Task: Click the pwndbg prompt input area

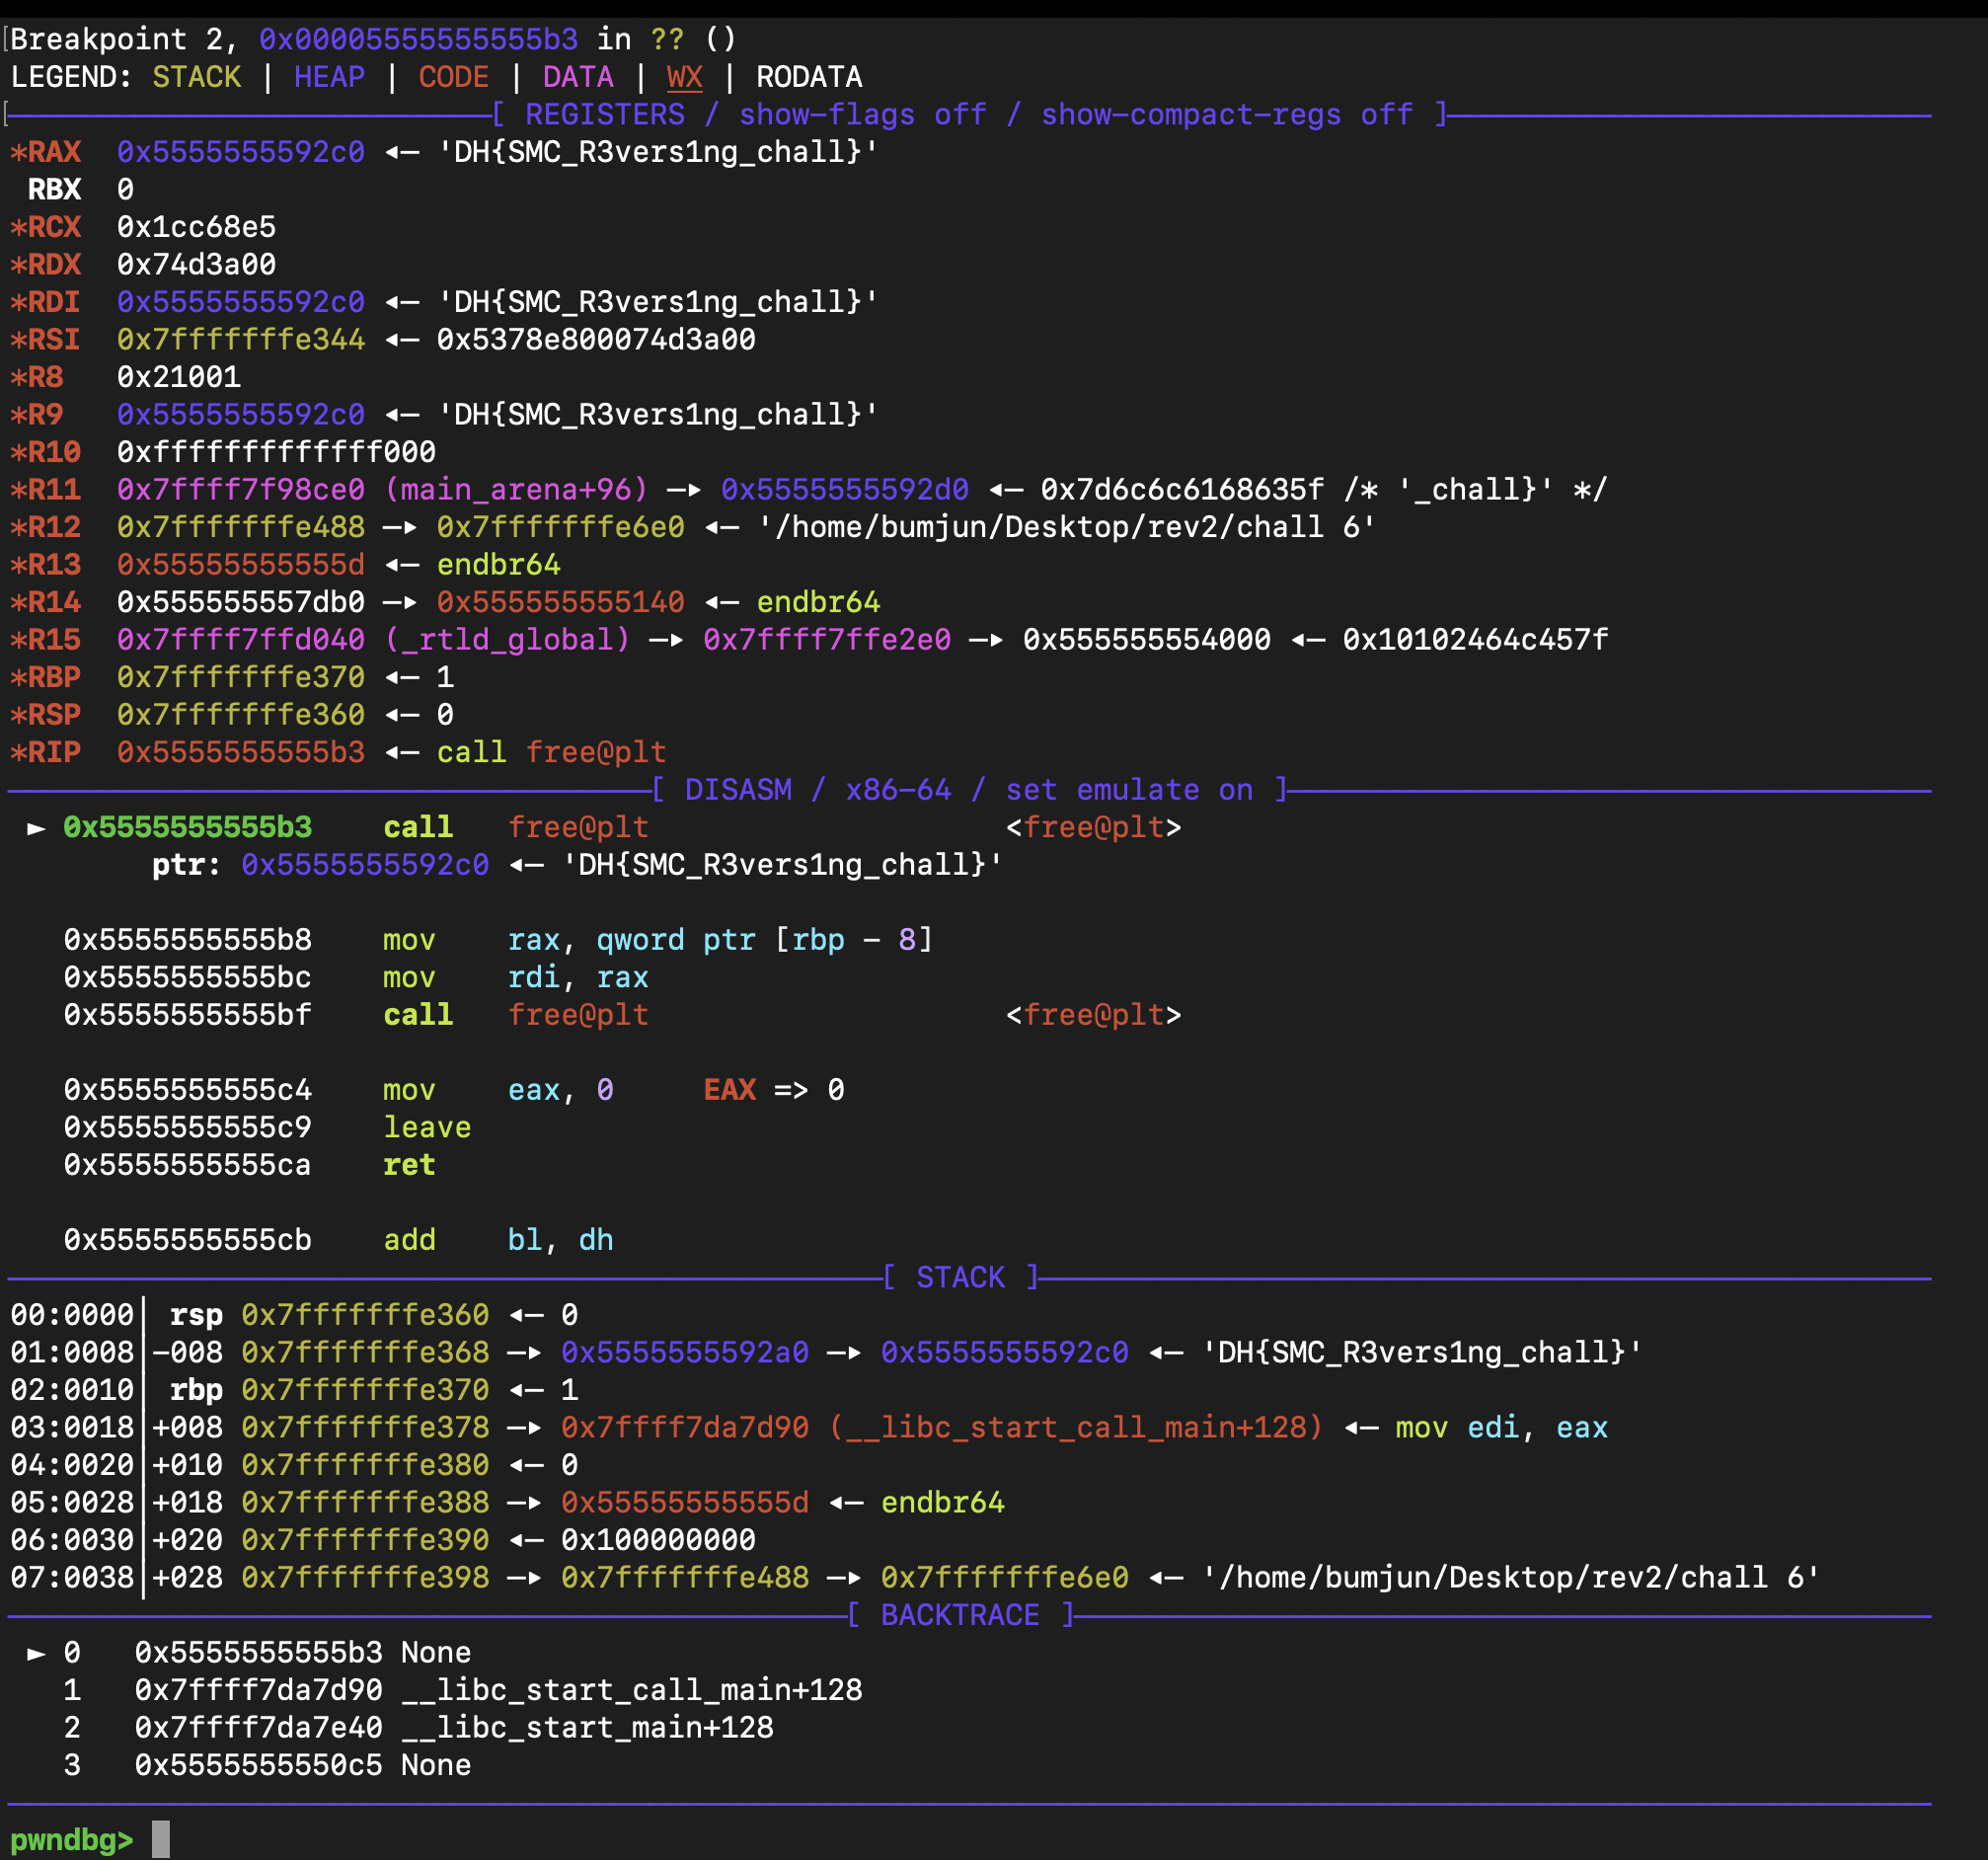Action: (160, 1839)
